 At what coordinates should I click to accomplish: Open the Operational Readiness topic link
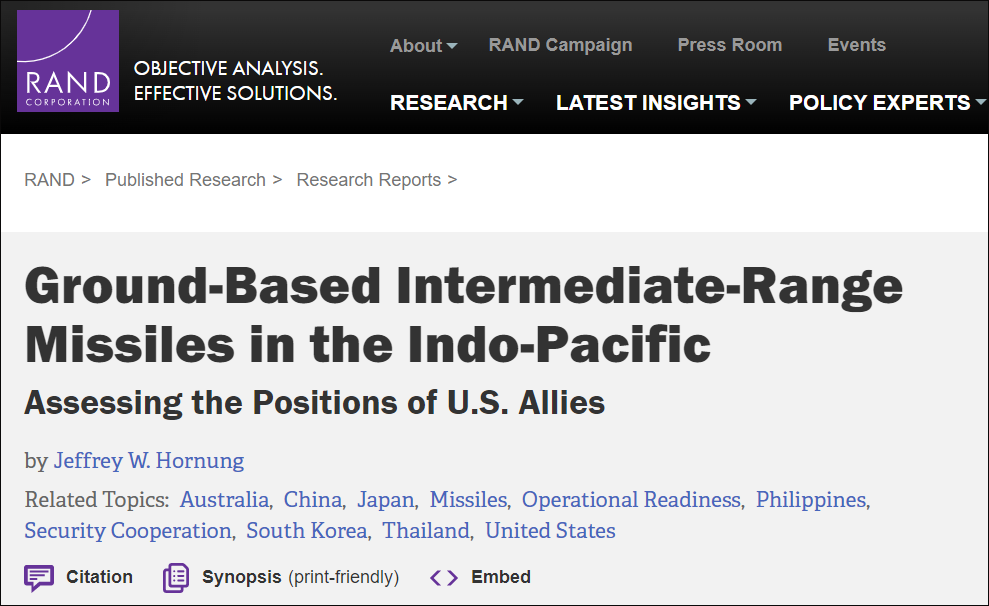point(631,500)
